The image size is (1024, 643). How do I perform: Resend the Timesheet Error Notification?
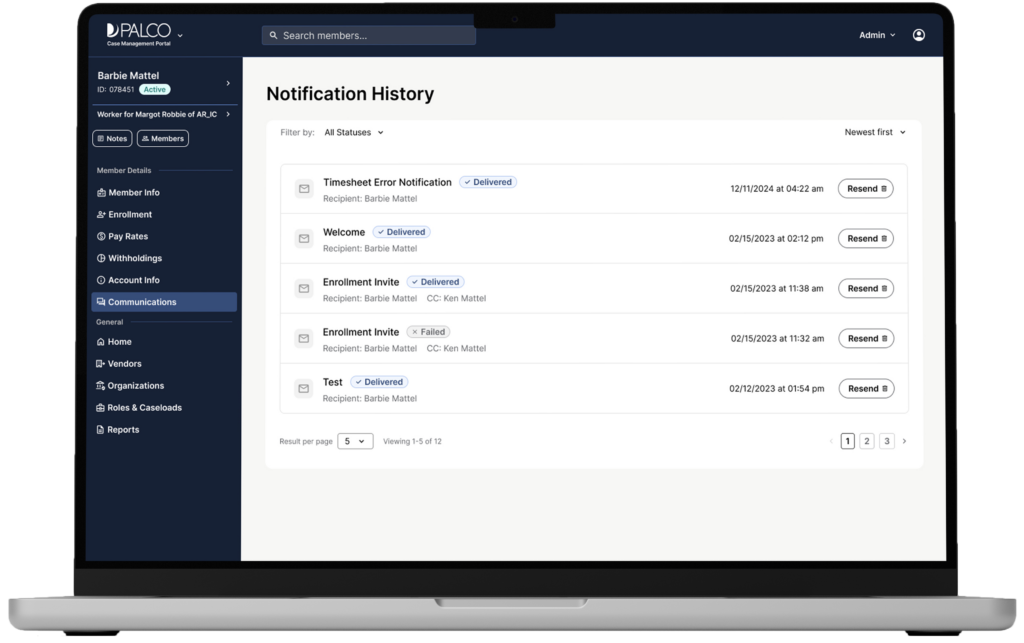pyautogui.click(x=865, y=189)
